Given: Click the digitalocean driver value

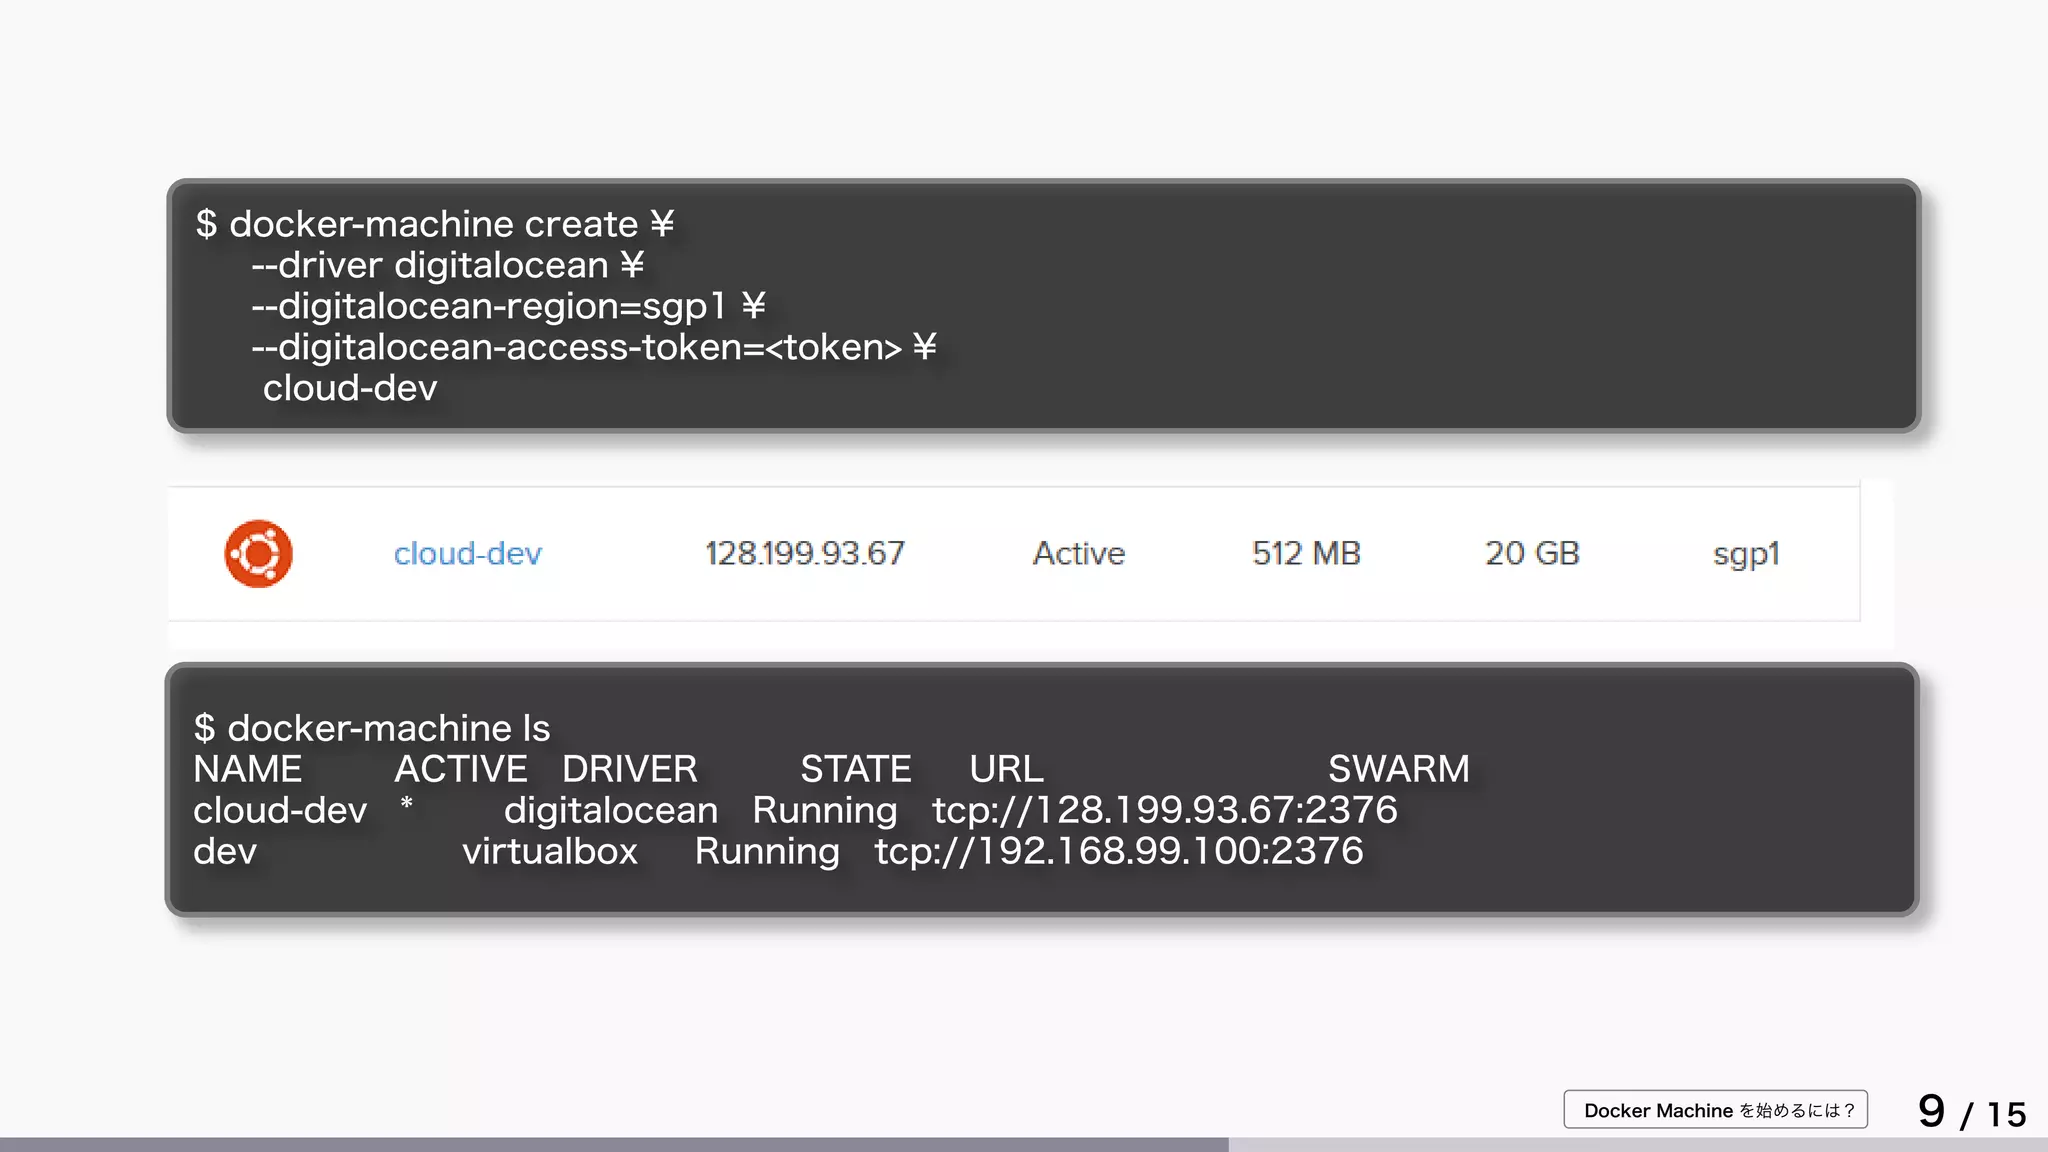Looking at the screenshot, I should tap(611, 811).
